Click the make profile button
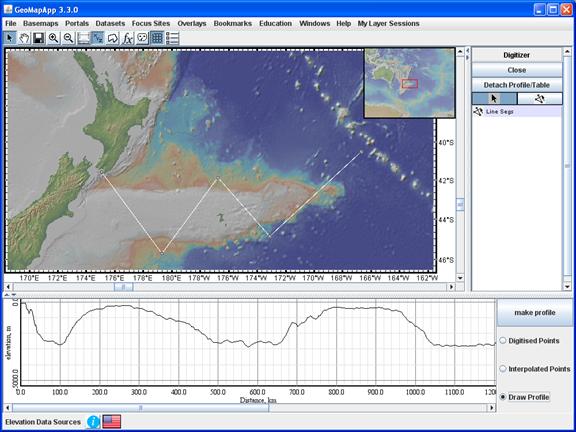This screenshot has height=432, width=576. pyautogui.click(x=534, y=313)
